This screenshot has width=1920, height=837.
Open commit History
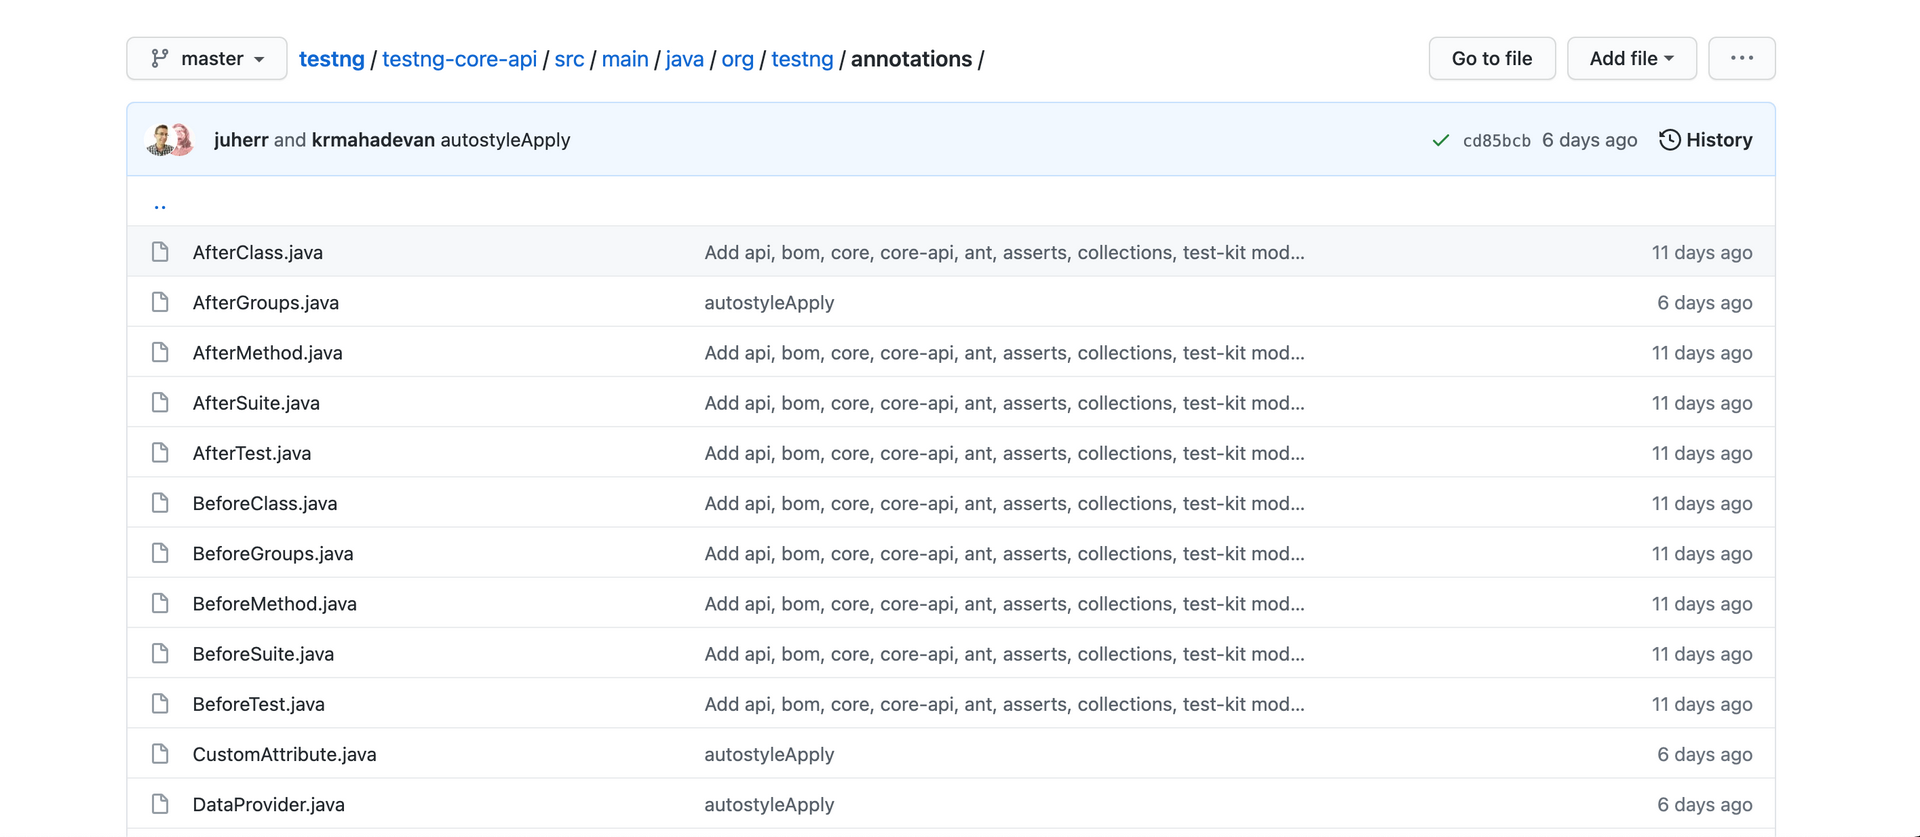(1706, 140)
